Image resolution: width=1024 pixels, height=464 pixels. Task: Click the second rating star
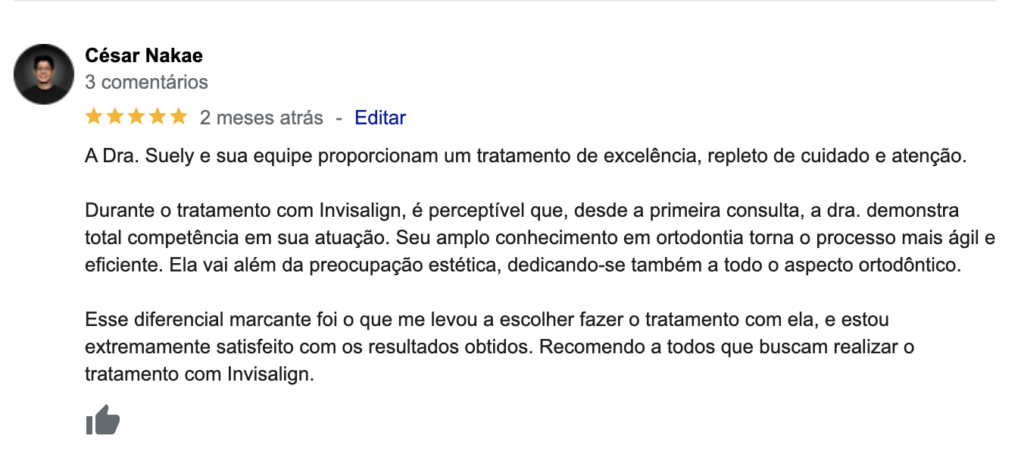coord(115,117)
